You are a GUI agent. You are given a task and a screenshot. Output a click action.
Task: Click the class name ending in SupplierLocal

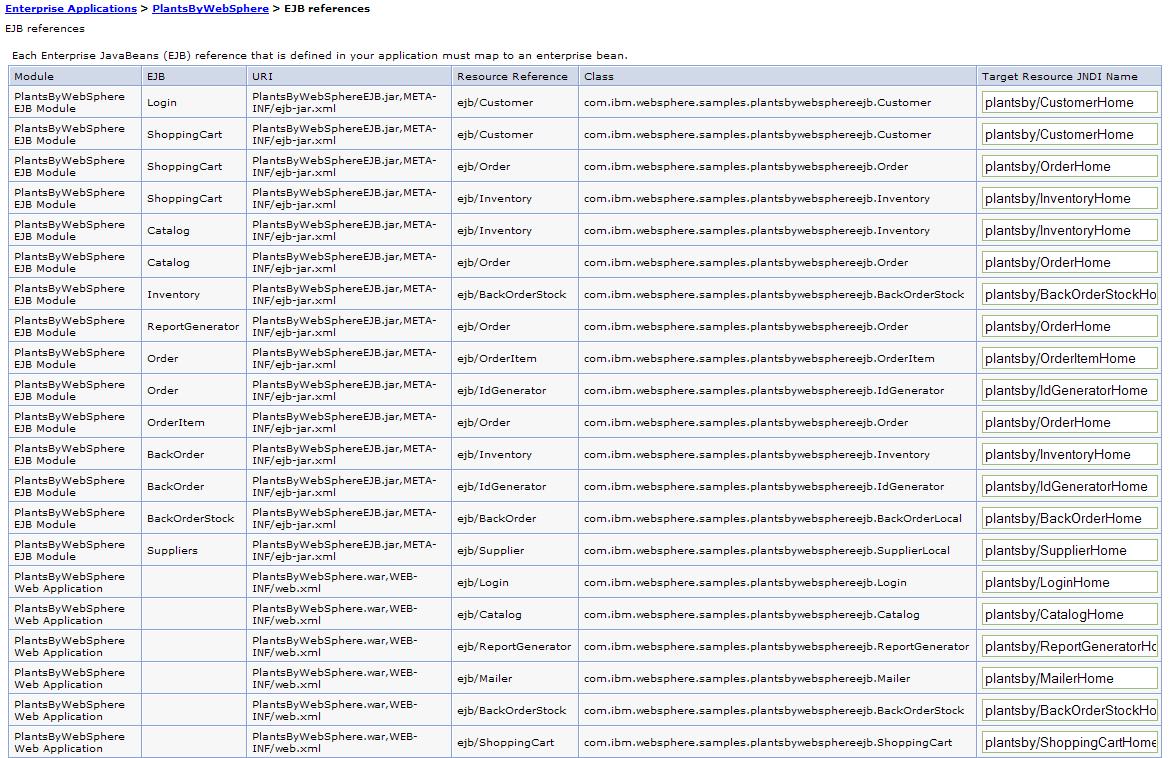[766, 551]
